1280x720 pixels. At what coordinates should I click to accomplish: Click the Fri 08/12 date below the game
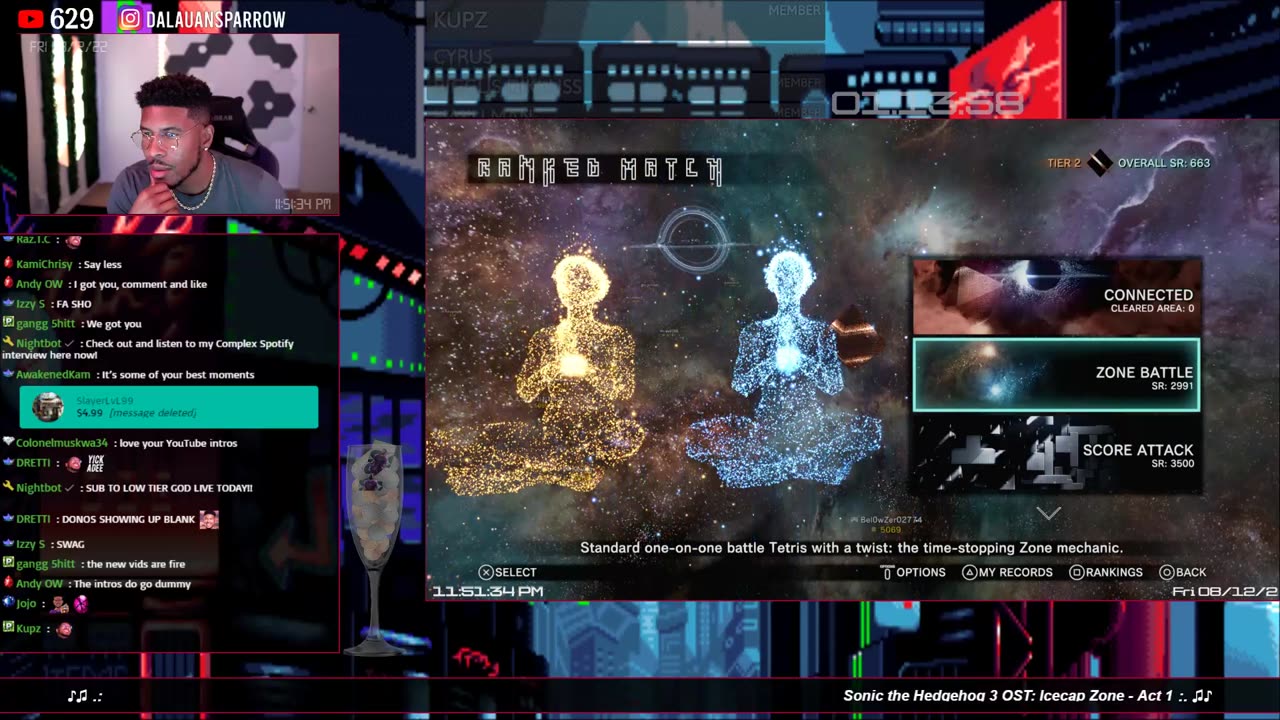pyautogui.click(x=1225, y=591)
